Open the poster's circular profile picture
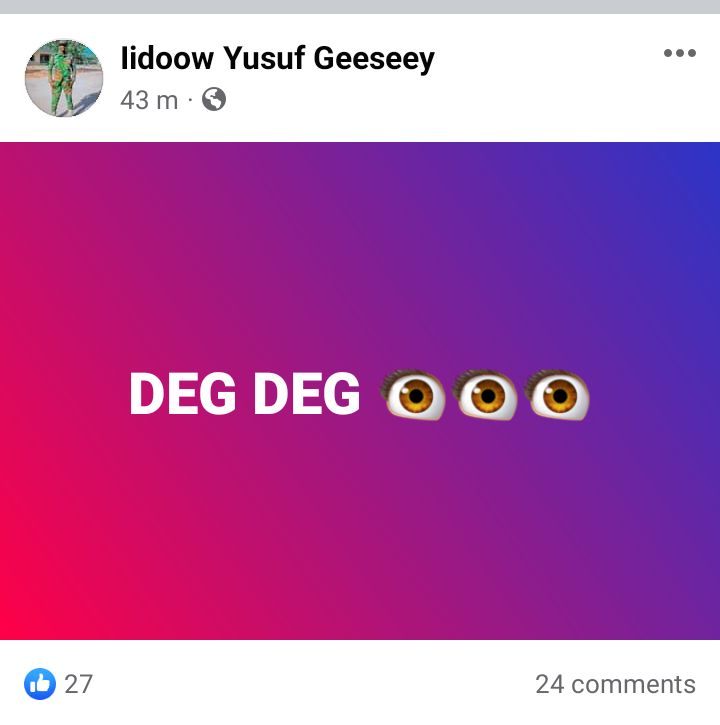720x725 pixels. 64,78
